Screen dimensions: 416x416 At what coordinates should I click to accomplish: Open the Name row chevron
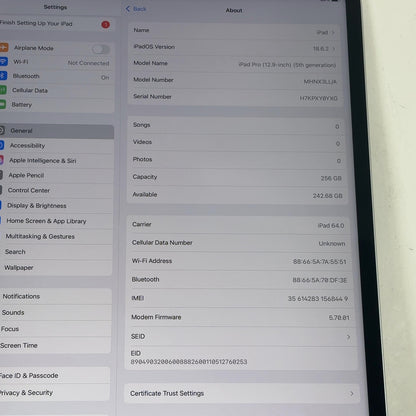tap(333, 32)
